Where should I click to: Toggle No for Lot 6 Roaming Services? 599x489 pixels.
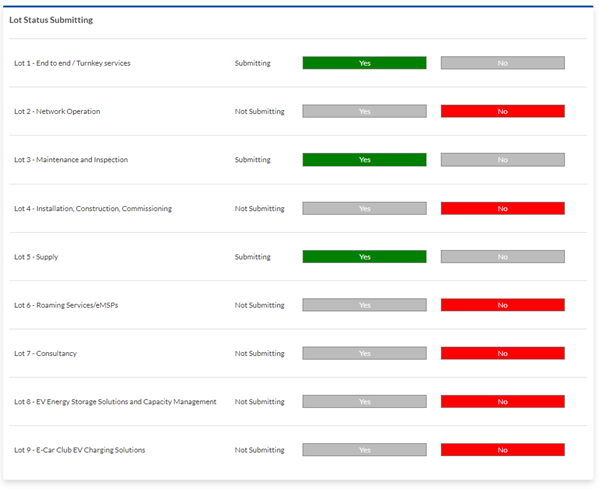point(503,305)
